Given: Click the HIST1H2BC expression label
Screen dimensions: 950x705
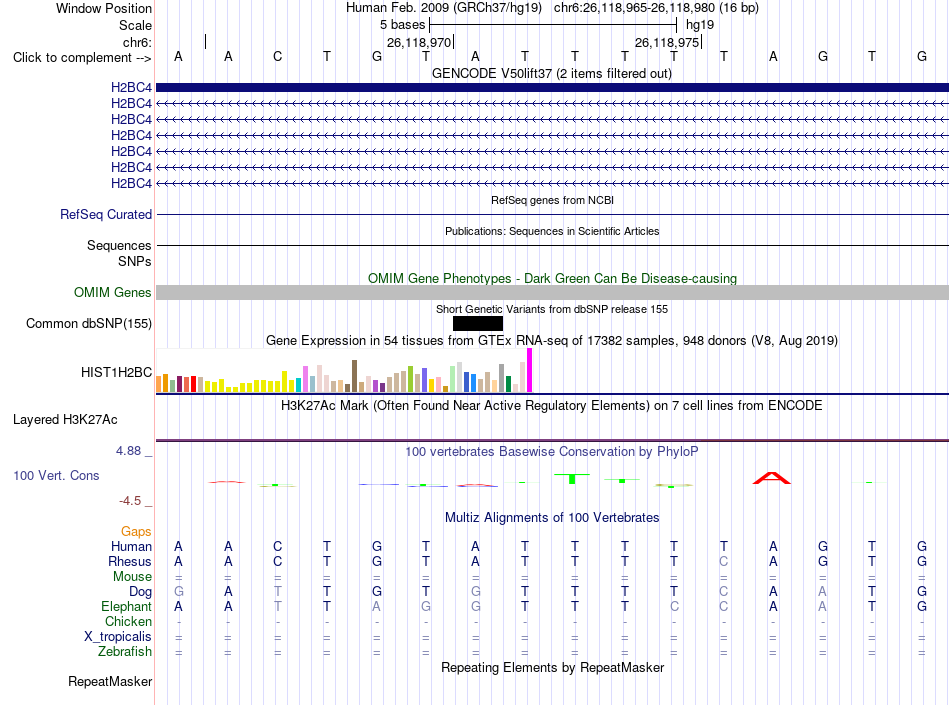Looking at the screenshot, I should [x=116, y=372].
